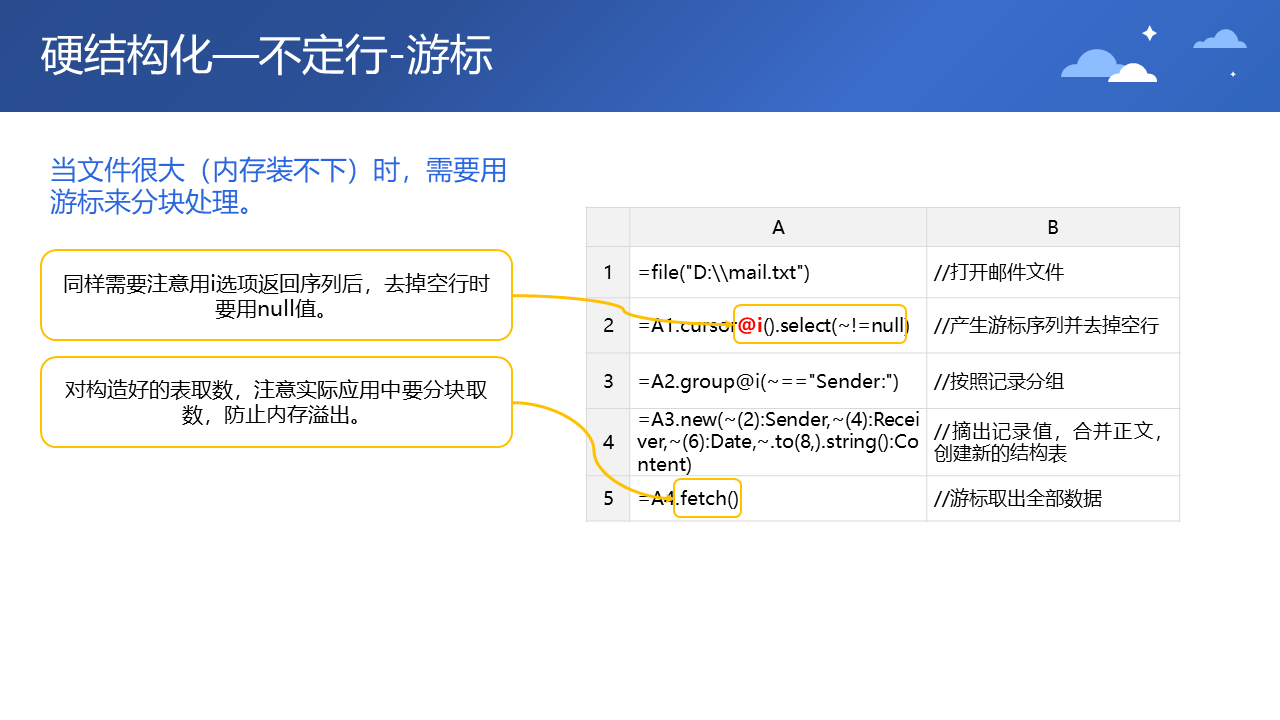This screenshot has width=1280, height=720.
Task: Click row number 1 in the table
Action: [608, 272]
